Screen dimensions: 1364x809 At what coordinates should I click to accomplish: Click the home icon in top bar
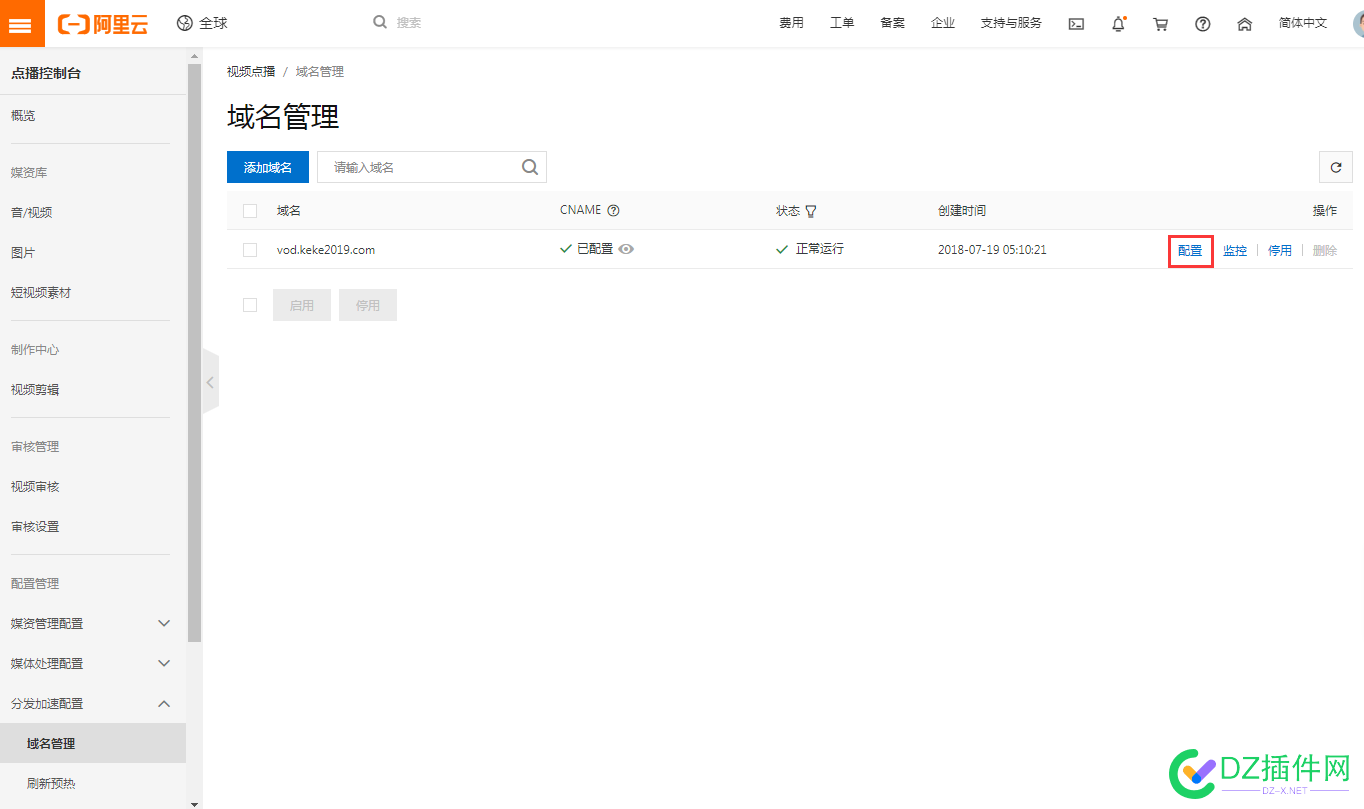pos(1245,24)
